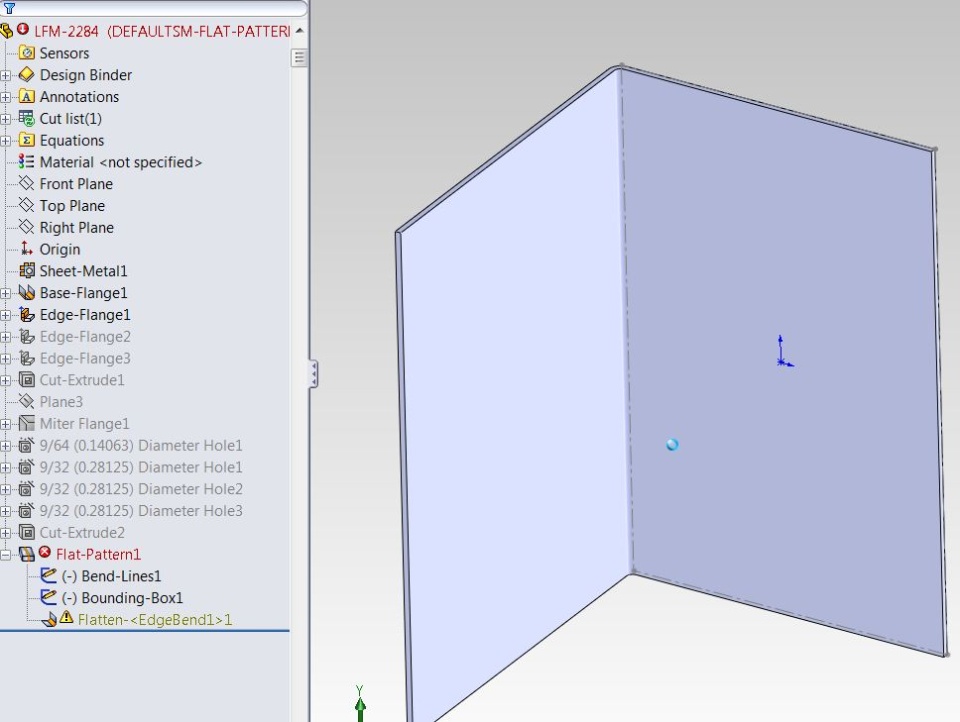Click the Origin icon in tree

26,249
